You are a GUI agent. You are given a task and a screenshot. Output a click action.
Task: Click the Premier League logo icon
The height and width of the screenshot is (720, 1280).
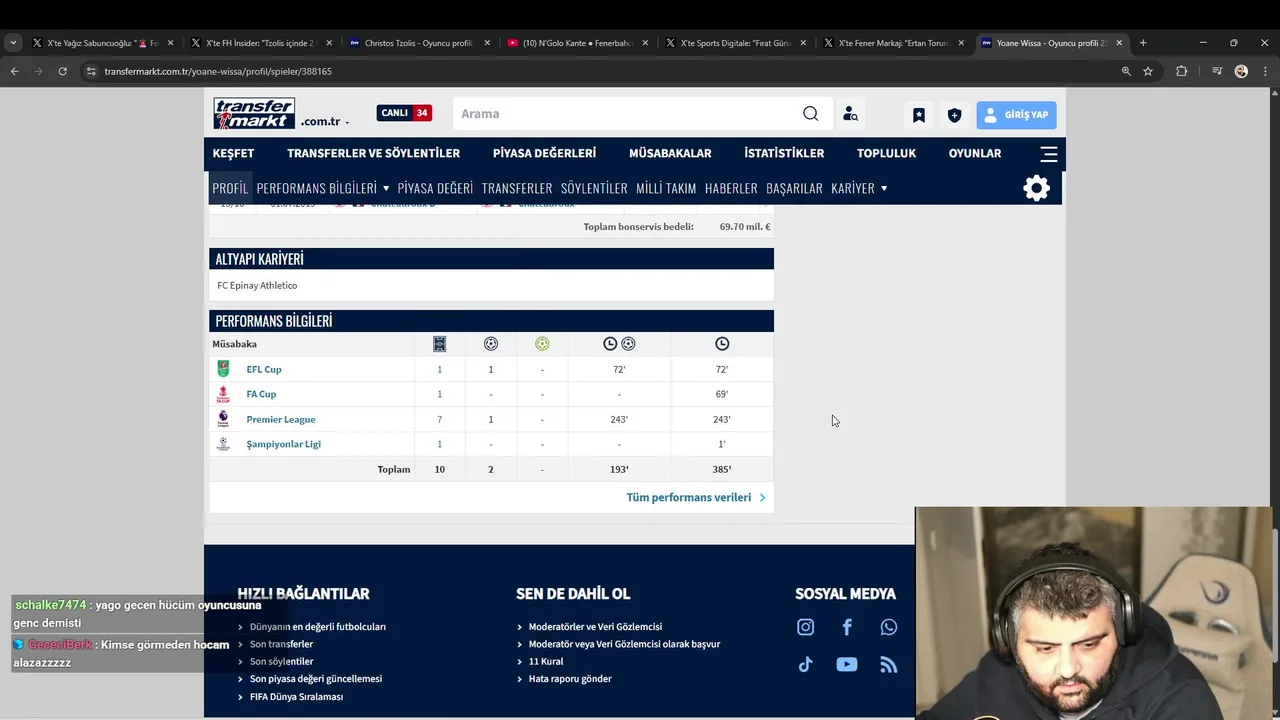[x=223, y=419]
